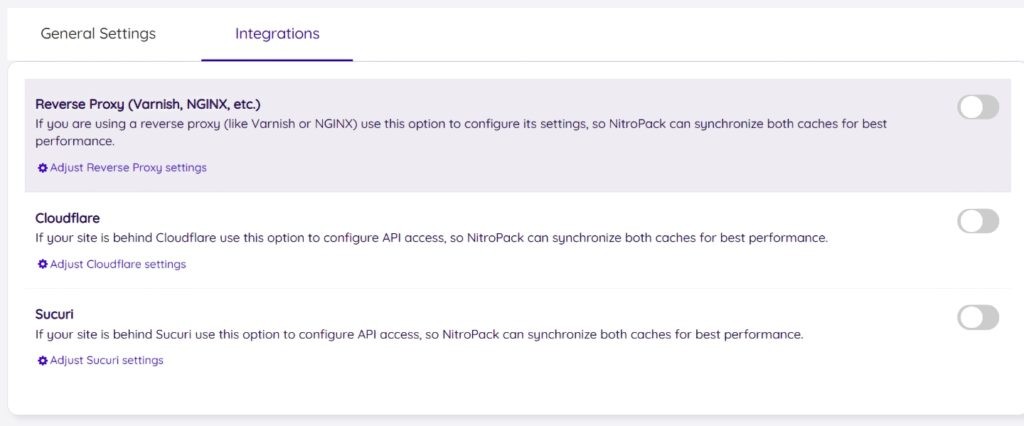Screen dimensions: 1024x426
Task: Open the Adjust Cloudflare settings link
Action: click(118, 265)
